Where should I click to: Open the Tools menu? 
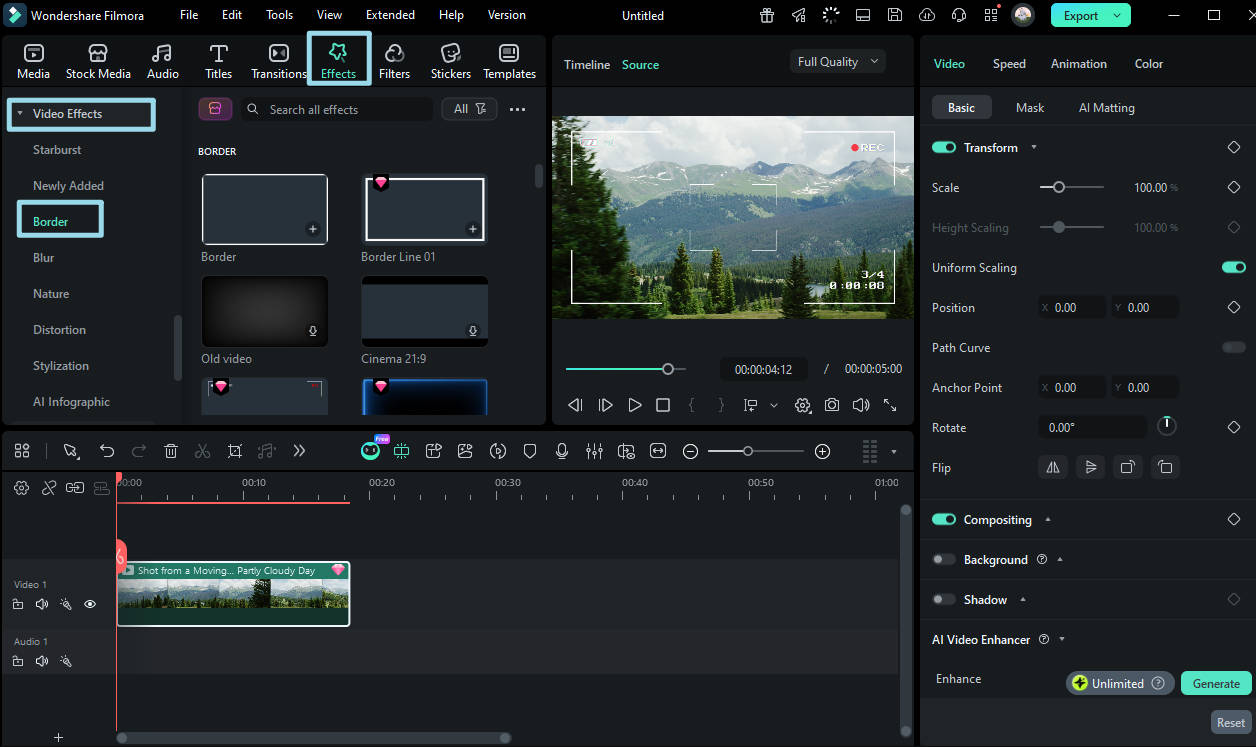click(279, 14)
